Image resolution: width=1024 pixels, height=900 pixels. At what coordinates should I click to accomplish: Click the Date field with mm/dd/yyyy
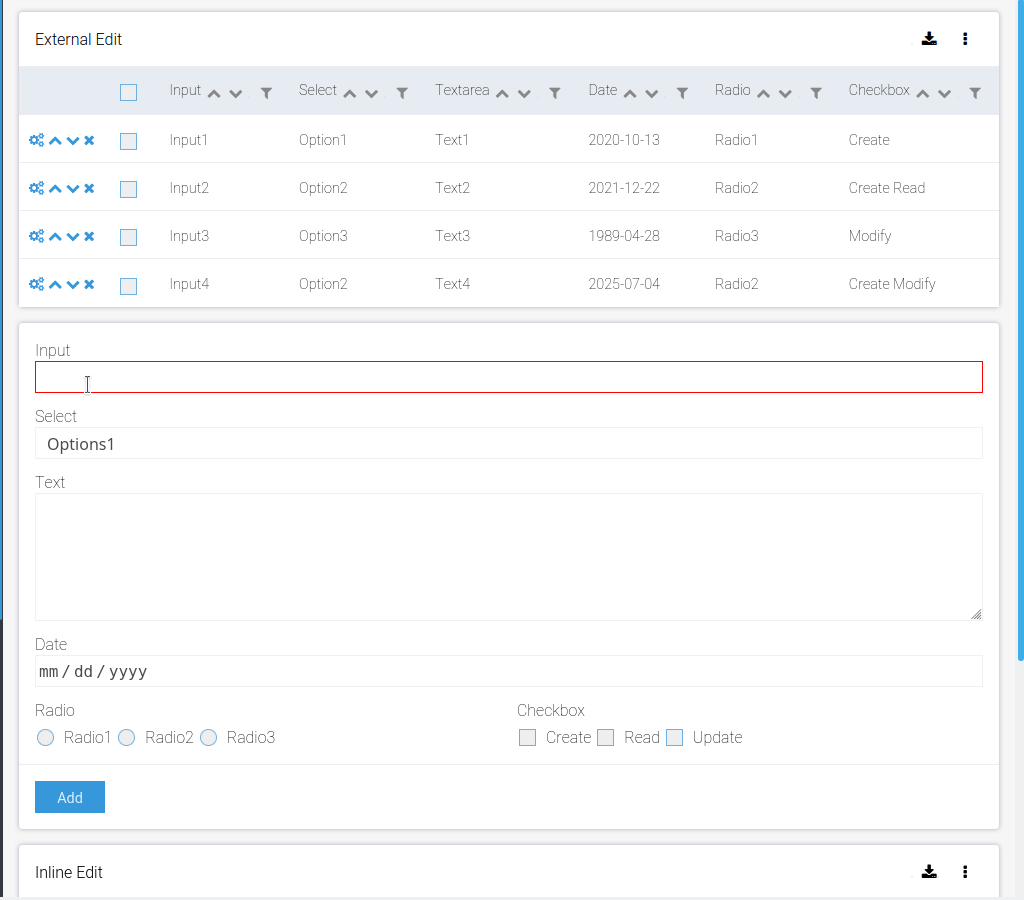pyautogui.click(x=508, y=671)
